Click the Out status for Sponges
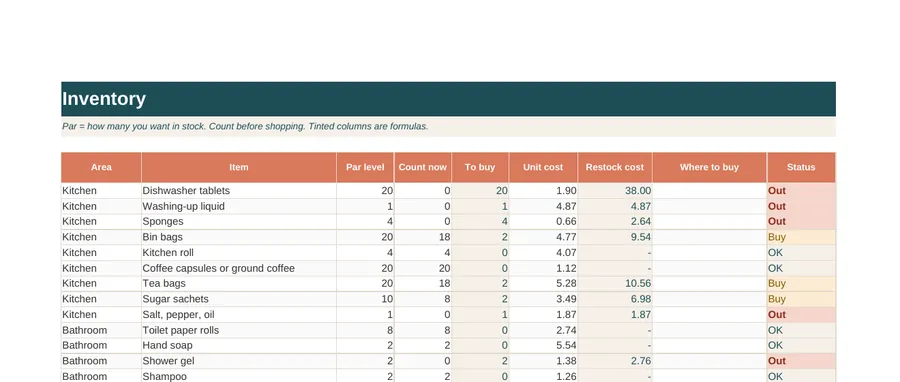The height and width of the screenshot is (382, 900). coord(801,221)
